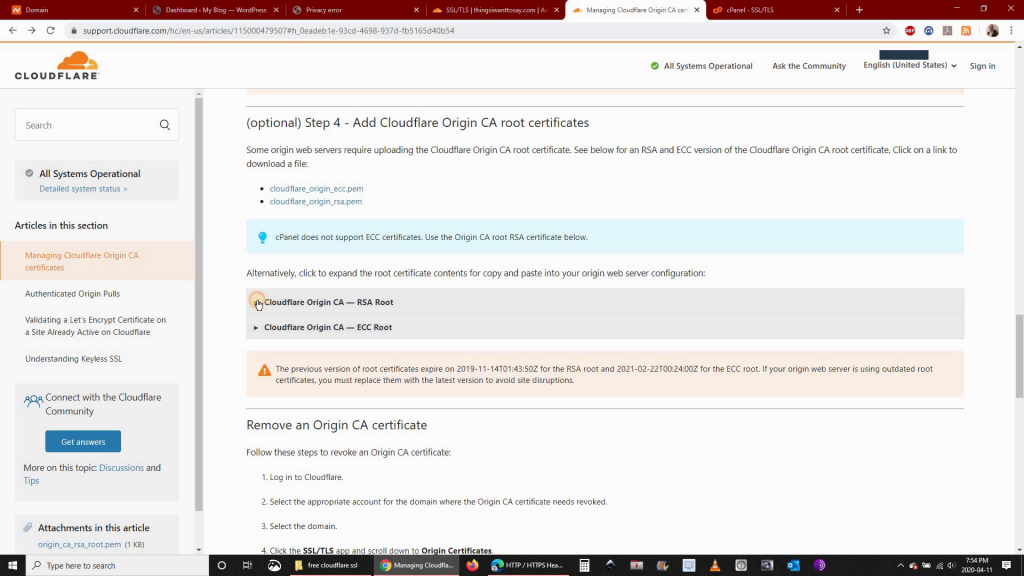Click the Windows taskbar search box
Viewport: 1024px width, 576px height.
[118, 566]
